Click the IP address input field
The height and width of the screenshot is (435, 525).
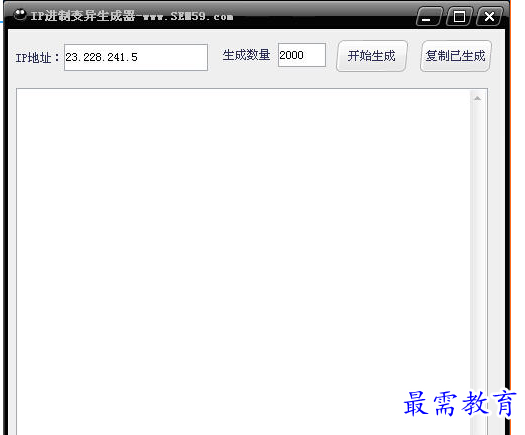136,57
